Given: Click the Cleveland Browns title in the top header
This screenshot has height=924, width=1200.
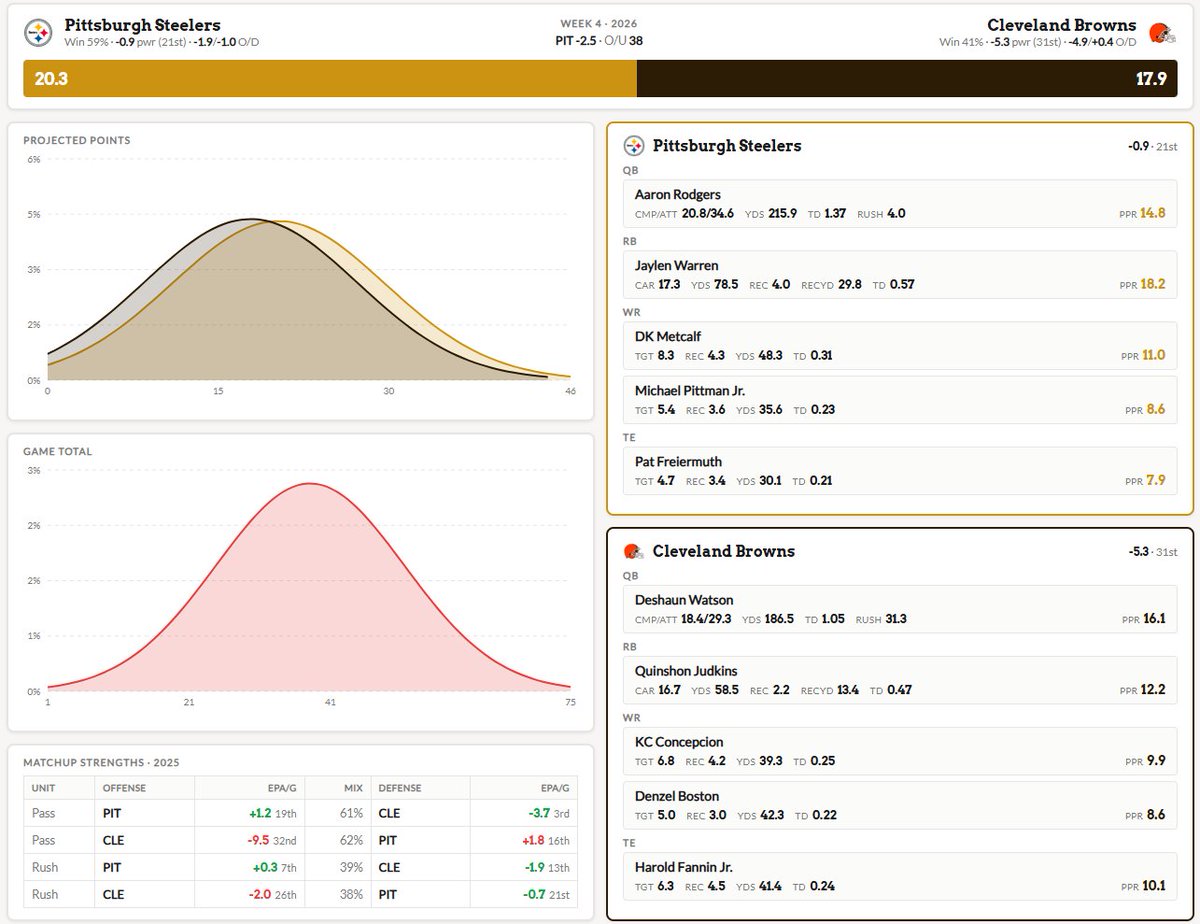Looking at the screenshot, I should pyautogui.click(x=1061, y=25).
